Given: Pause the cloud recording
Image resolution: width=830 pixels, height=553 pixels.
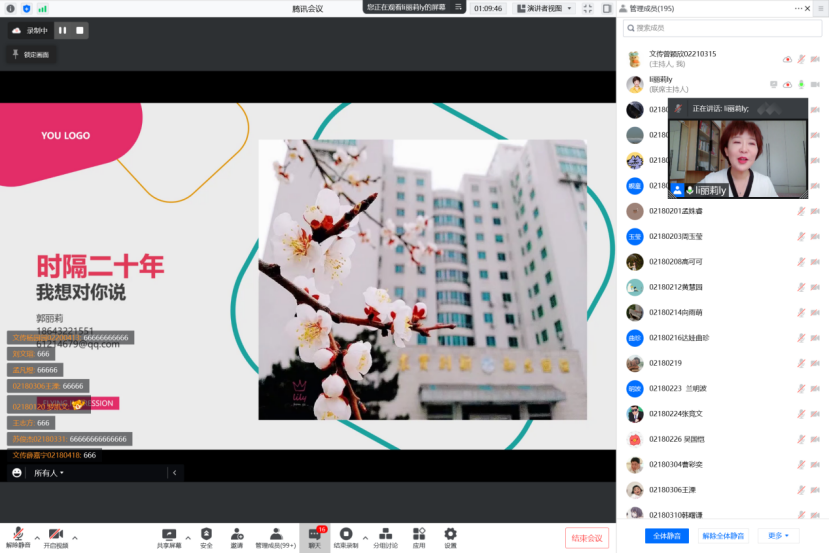Looking at the screenshot, I should click(x=62, y=31).
